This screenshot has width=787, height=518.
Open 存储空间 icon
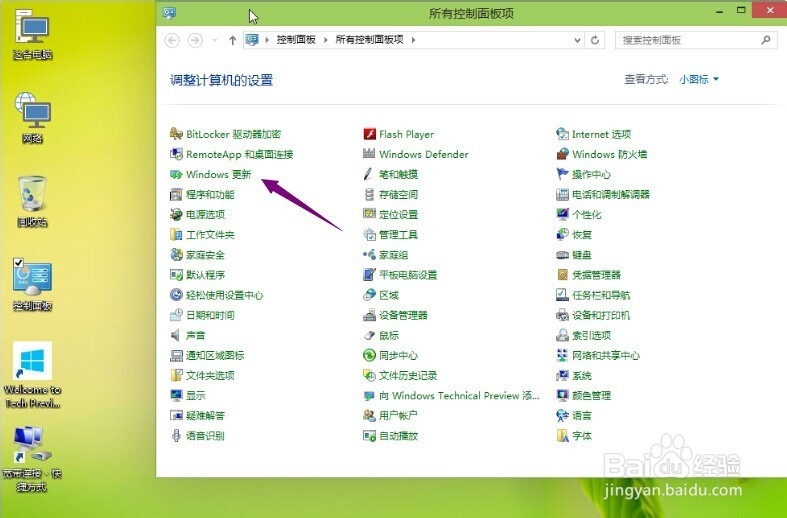tap(369, 194)
